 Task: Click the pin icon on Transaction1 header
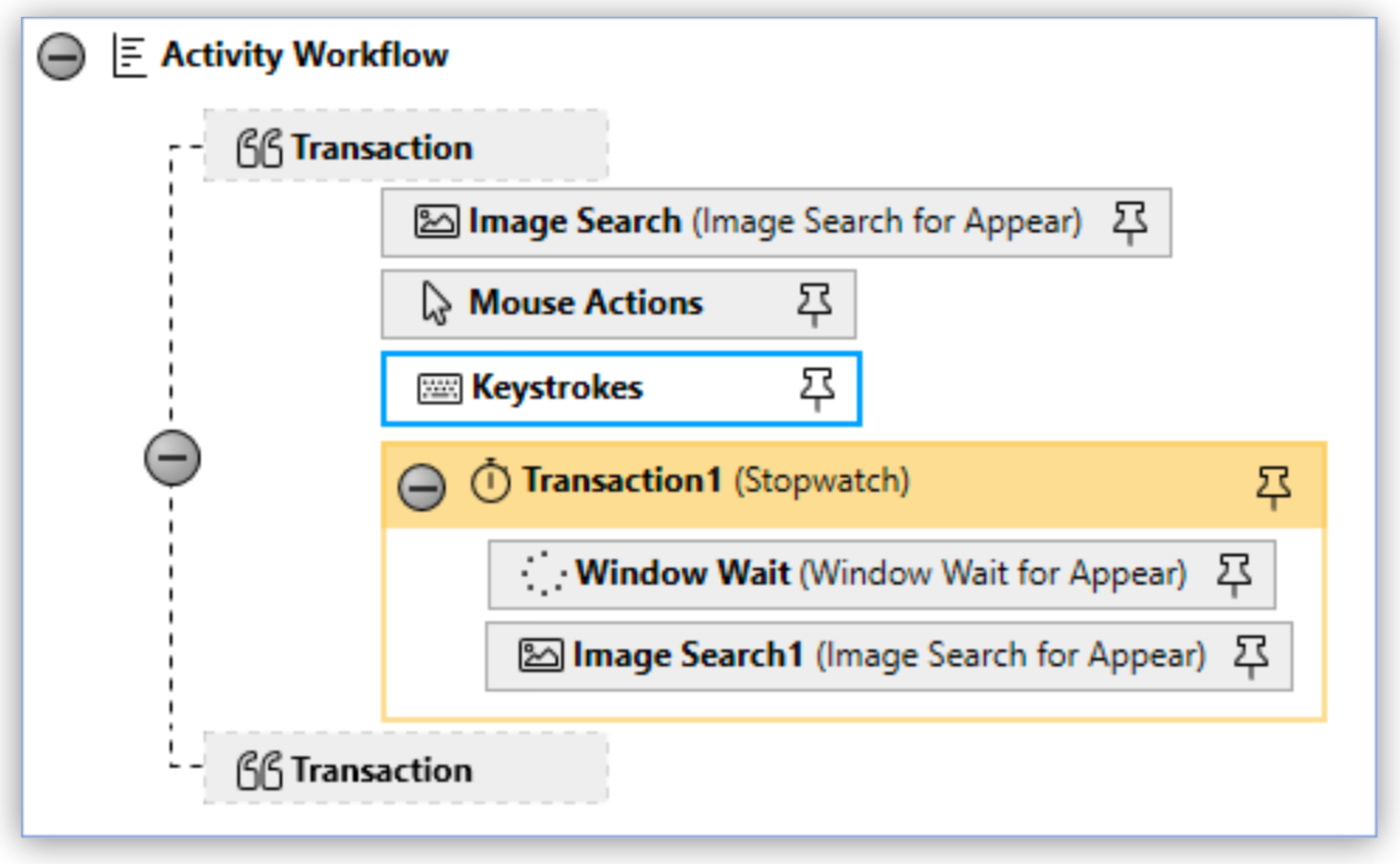coord(1275,485)
